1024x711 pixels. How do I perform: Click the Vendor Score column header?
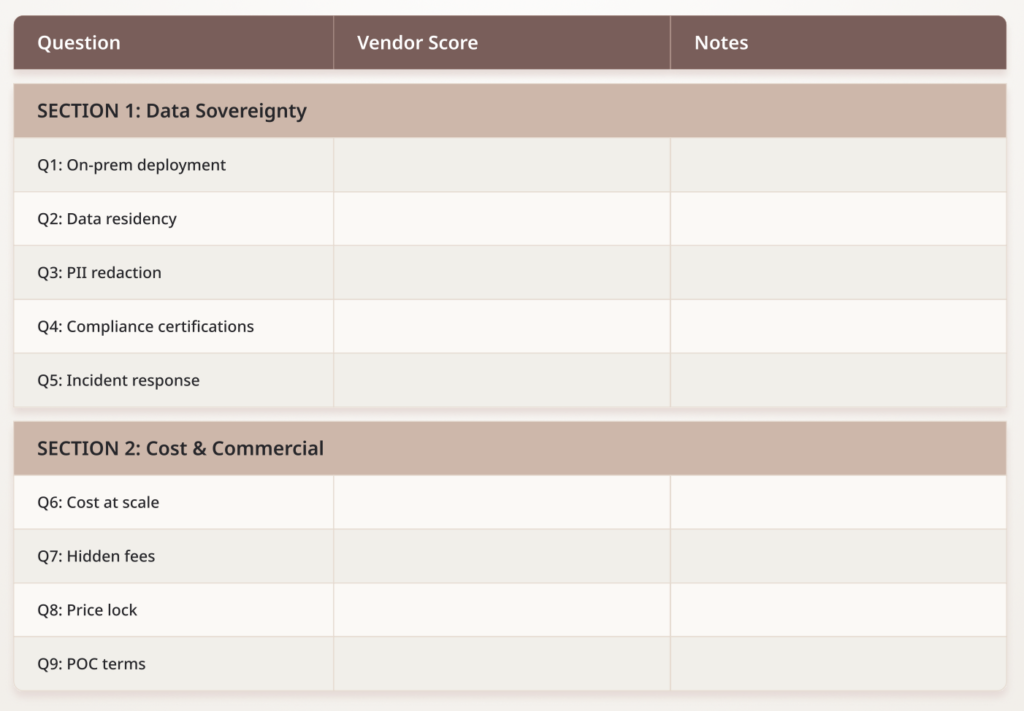(417, 43)
